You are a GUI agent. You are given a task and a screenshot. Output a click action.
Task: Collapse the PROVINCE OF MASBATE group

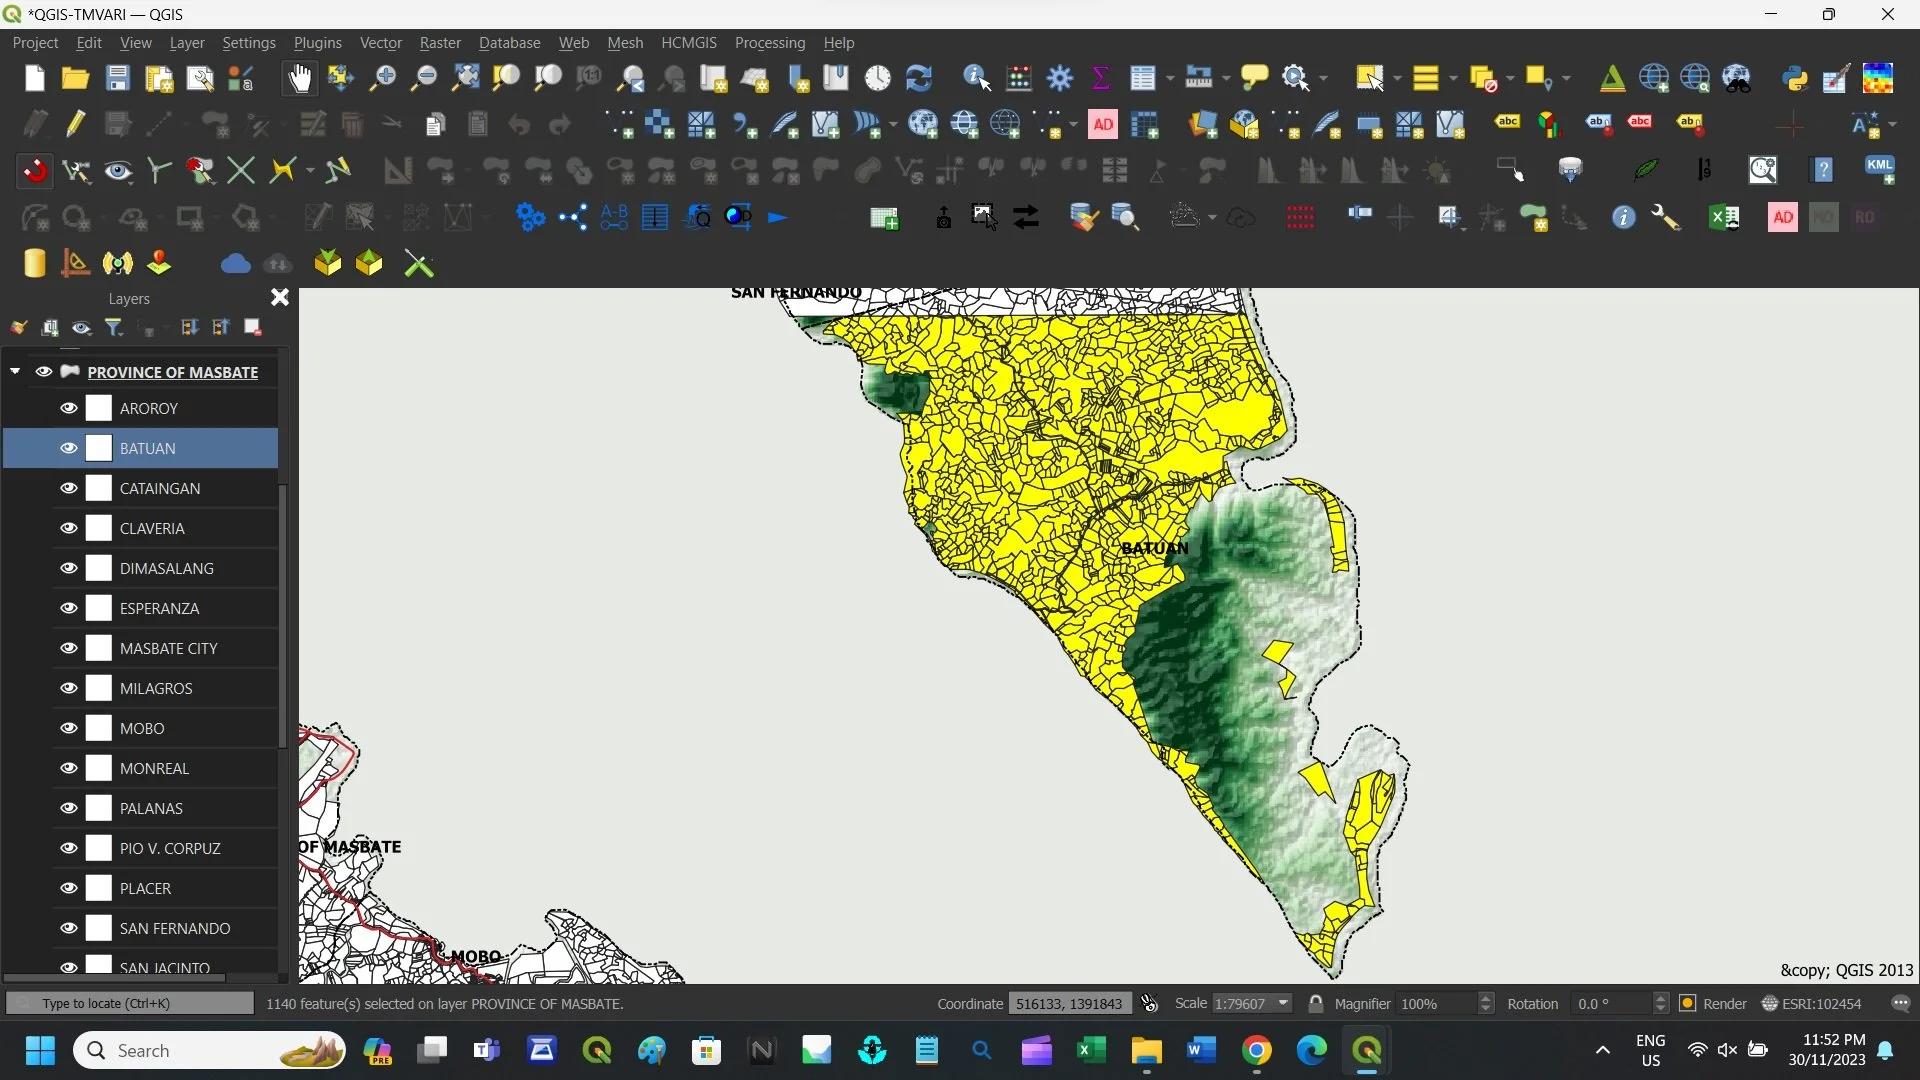pyautogui.click(x=15, y=371)
